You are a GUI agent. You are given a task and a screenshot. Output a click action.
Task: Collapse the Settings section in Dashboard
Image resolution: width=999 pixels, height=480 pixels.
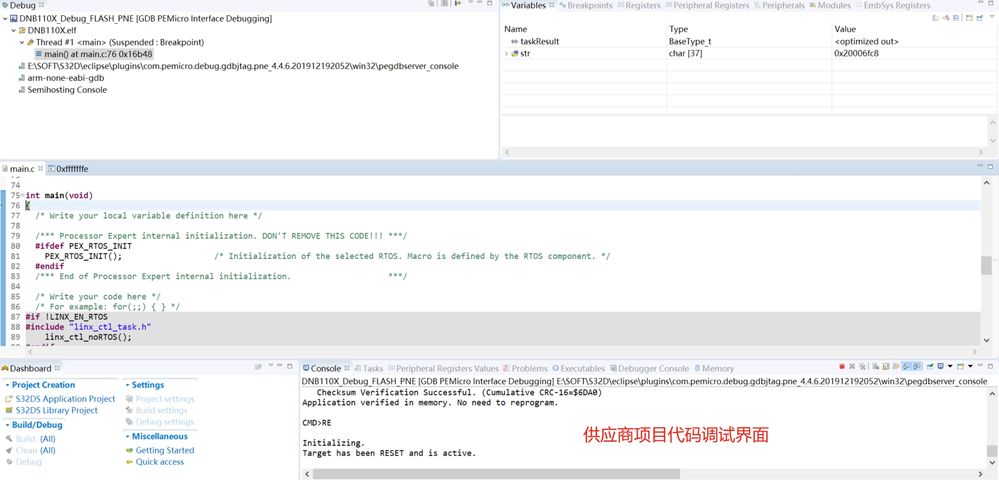(127, 385)
